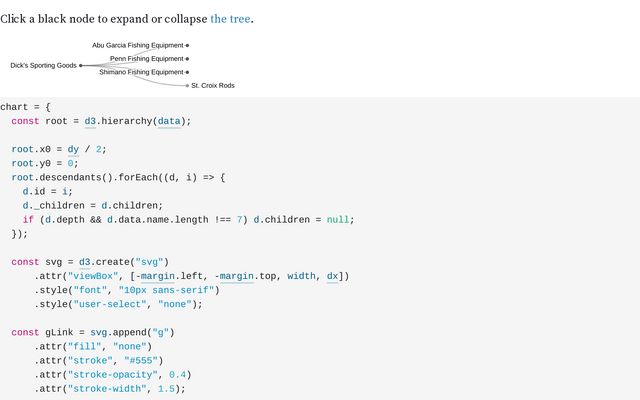Open "the tree" link in the description

(230, 18)
